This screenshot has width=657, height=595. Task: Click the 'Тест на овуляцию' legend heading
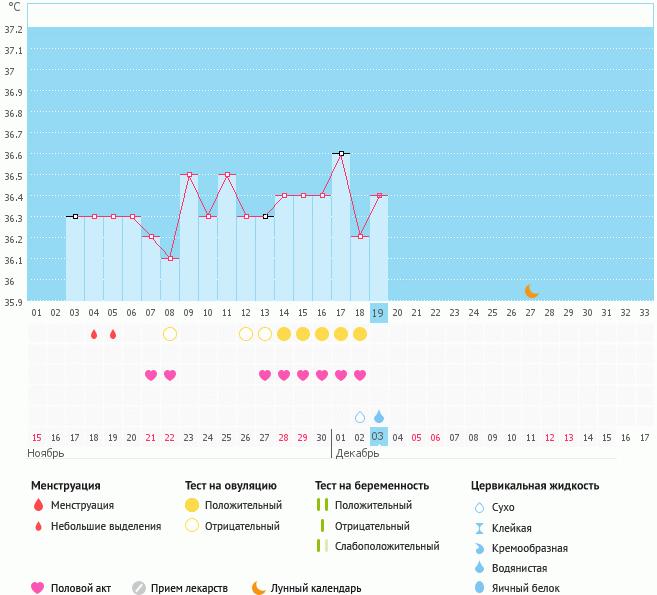click(x=226, y=486)
